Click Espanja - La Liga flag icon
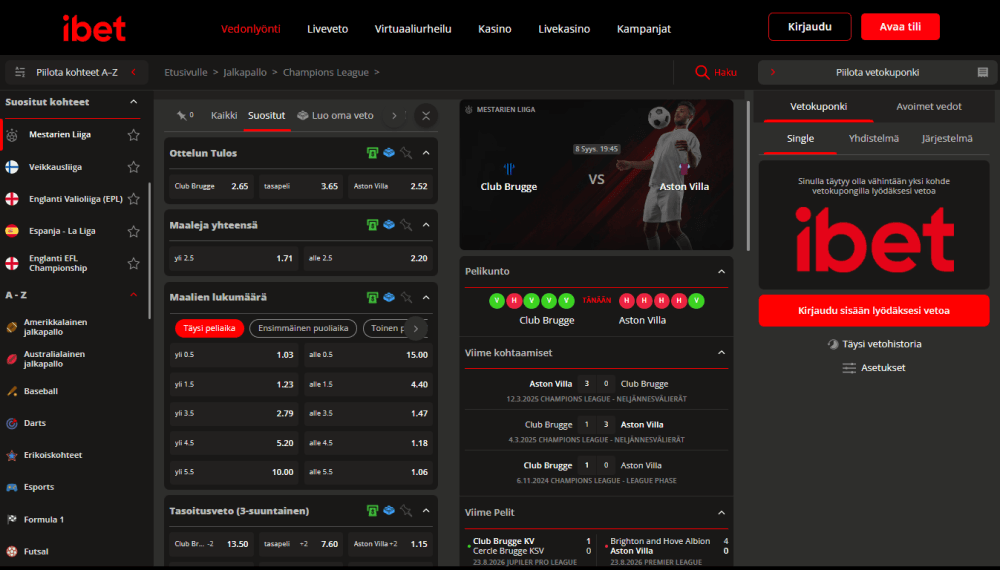Screen dimensions: 1000x570 [12, 231]
